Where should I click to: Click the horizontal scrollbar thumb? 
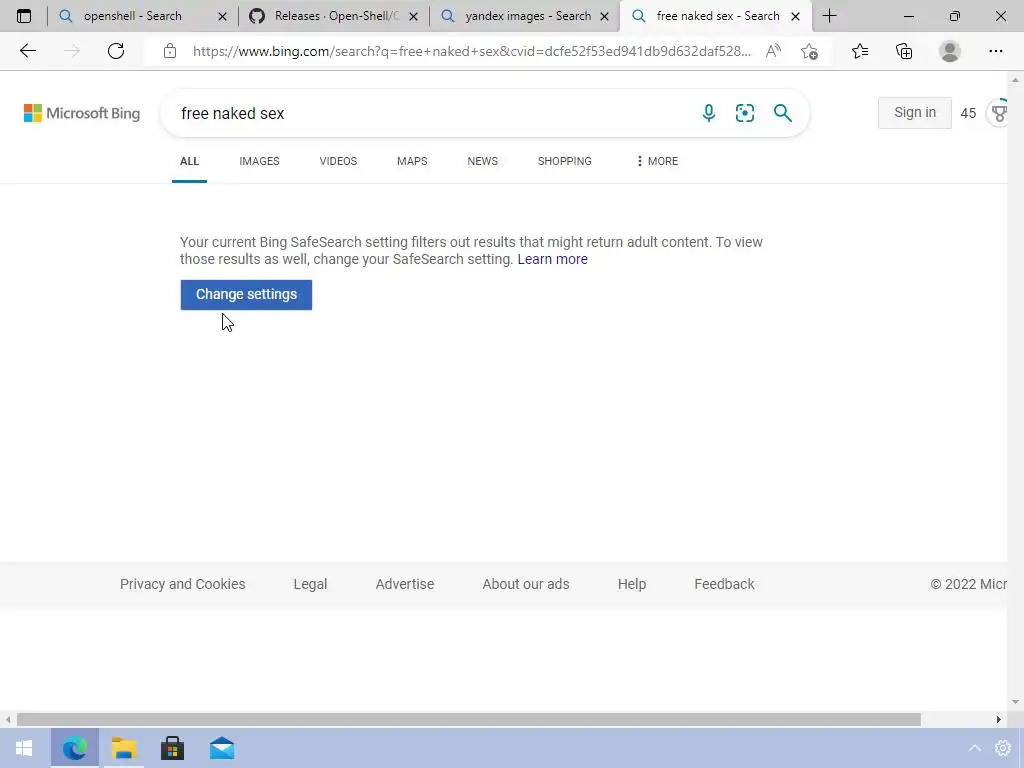[469, 720]
